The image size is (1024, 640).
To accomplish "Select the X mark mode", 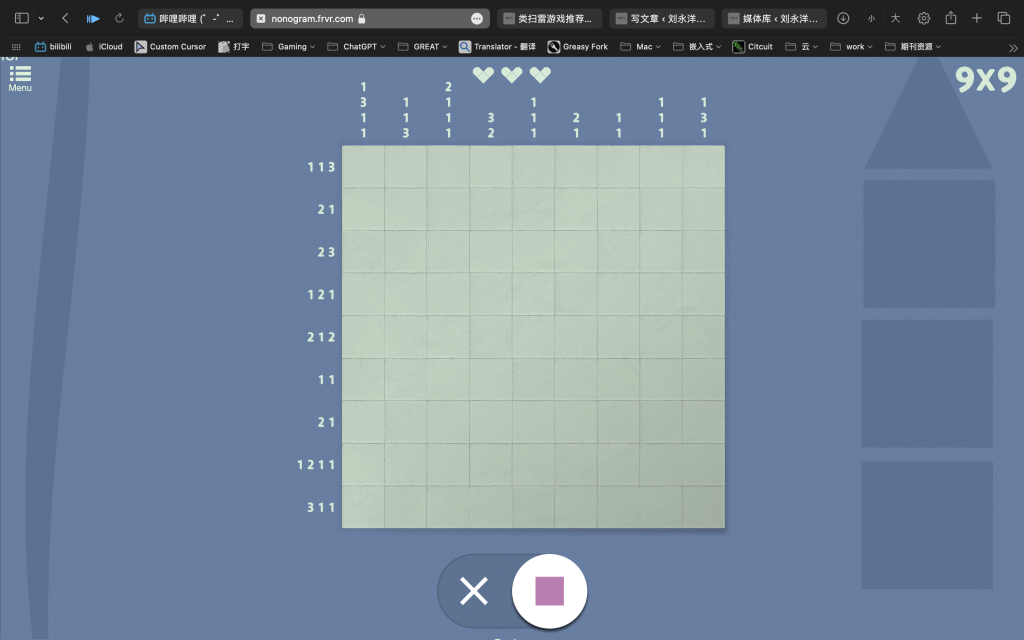I will point(474,591).
